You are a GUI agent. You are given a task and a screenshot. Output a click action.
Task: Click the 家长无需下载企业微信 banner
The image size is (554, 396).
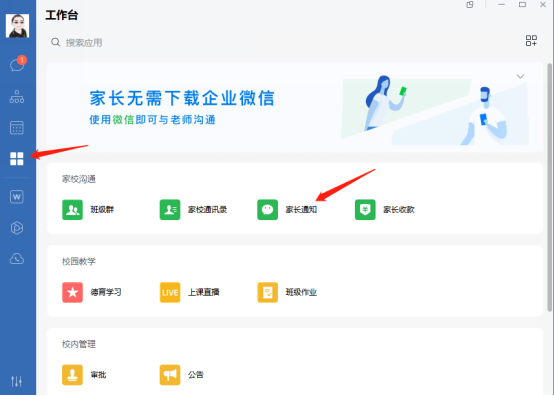pyautogui.click(x=295, y=107)
